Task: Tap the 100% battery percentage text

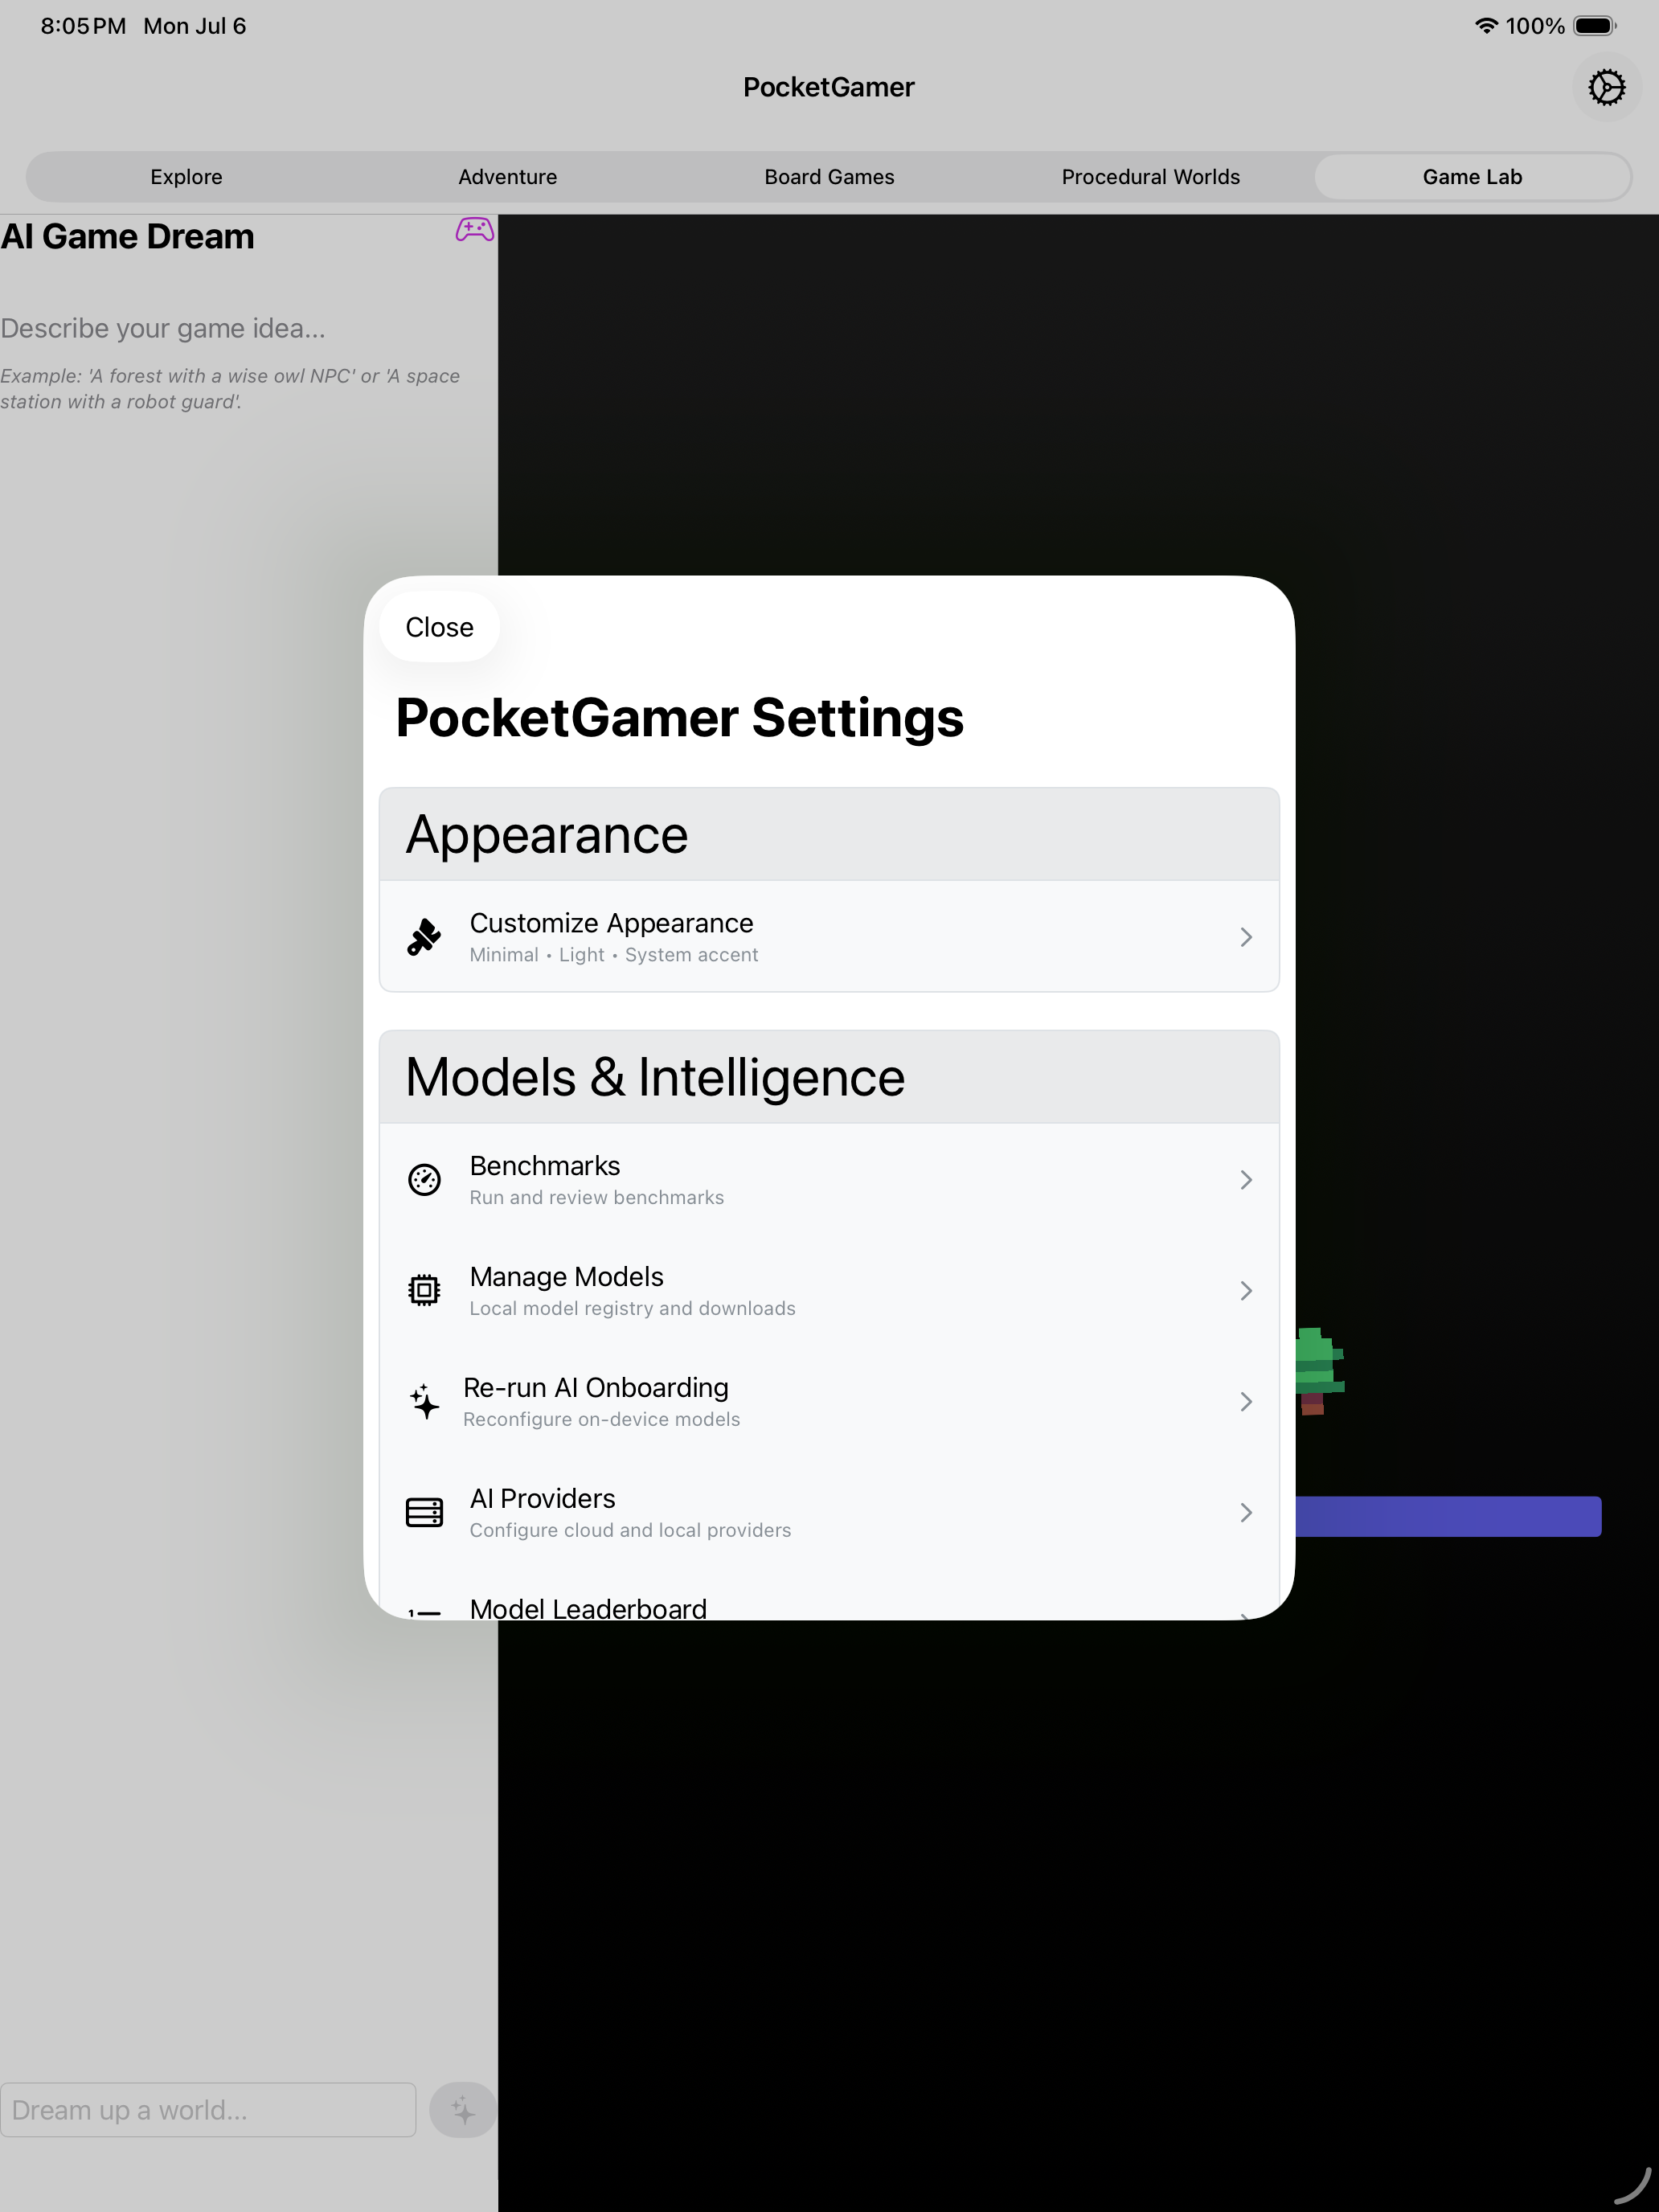Action: coord(1535,26)
